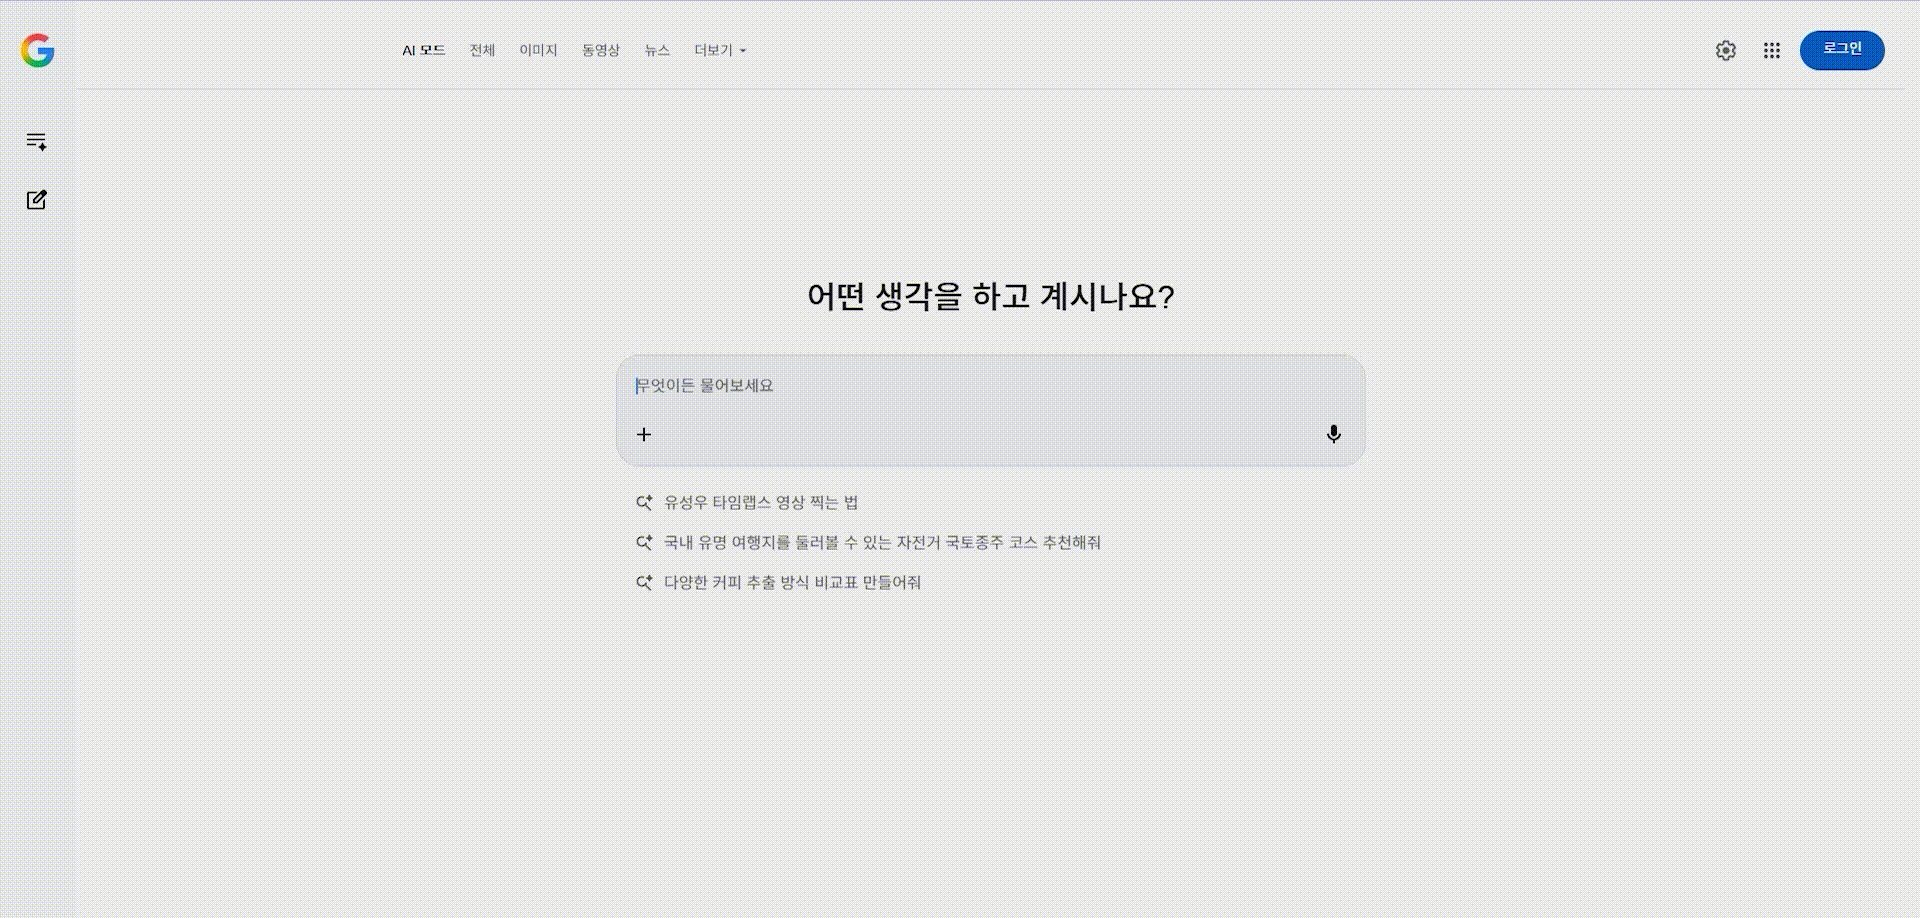This screenshot has width=1920, height=918.
Task: Click the search icon beside 자전거 국토종주 suggestion
Action: pos(645,542)
